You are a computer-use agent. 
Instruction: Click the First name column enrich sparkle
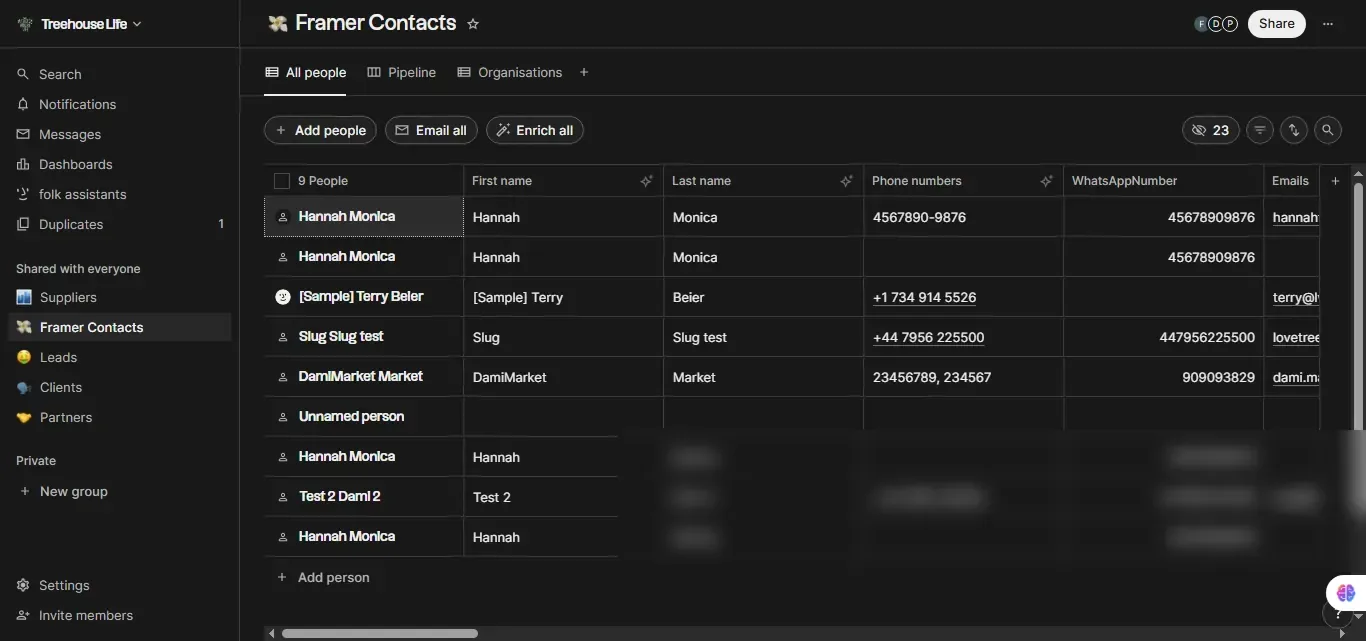(646, 181)
